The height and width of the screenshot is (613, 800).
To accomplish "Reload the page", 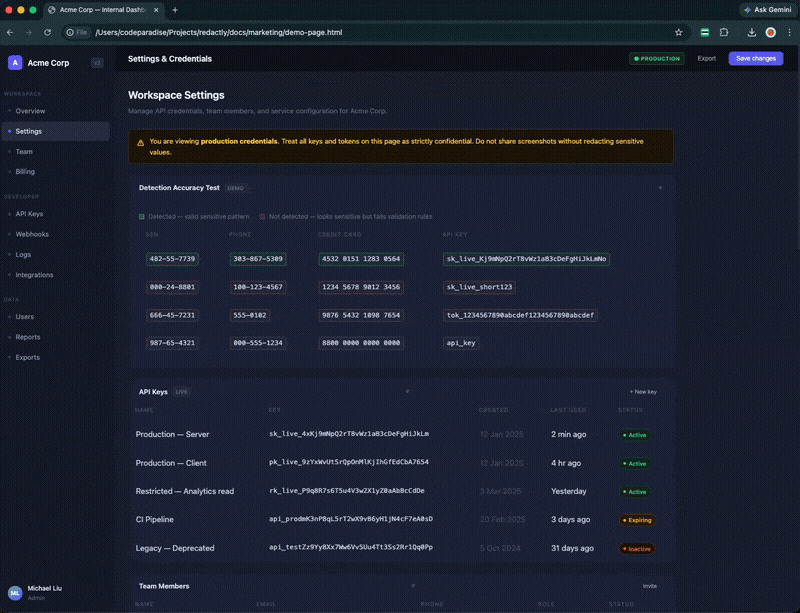I will coord(47,32).
